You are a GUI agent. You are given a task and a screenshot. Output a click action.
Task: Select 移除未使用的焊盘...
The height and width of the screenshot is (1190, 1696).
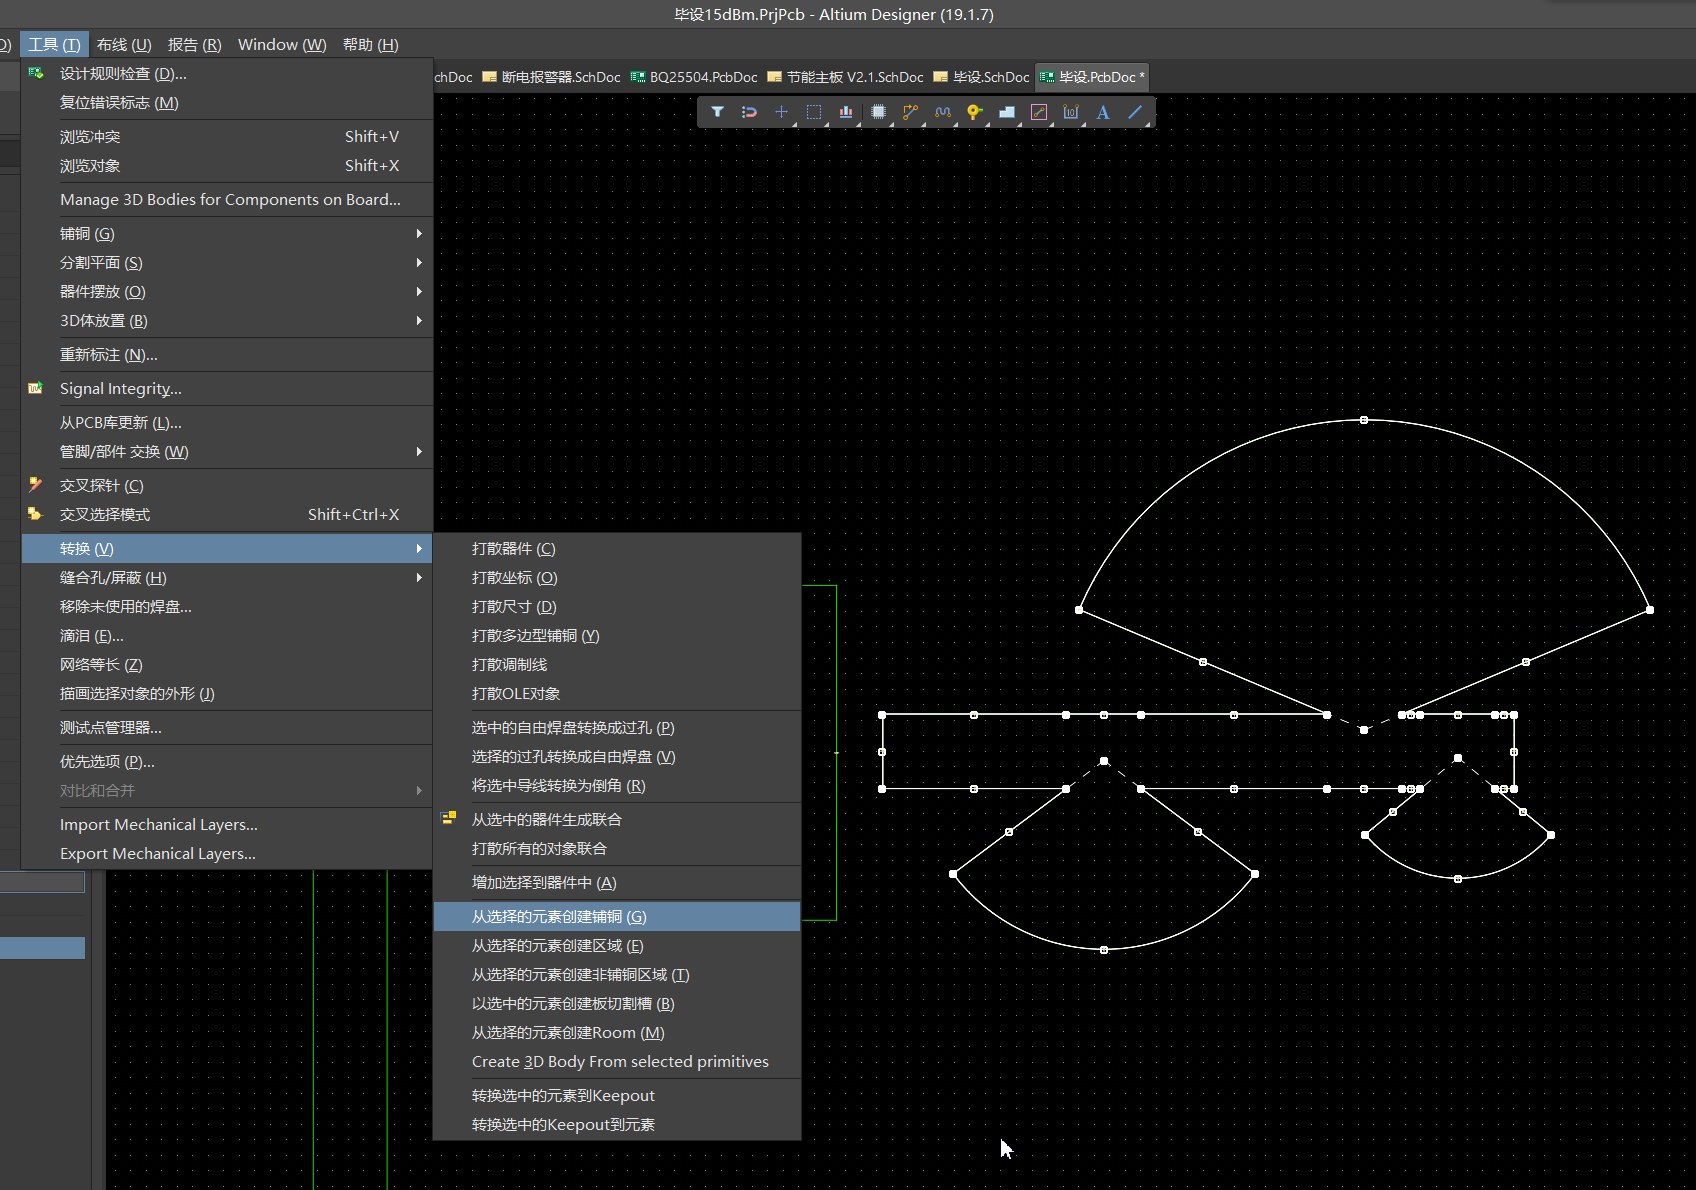tap(227, 607)
